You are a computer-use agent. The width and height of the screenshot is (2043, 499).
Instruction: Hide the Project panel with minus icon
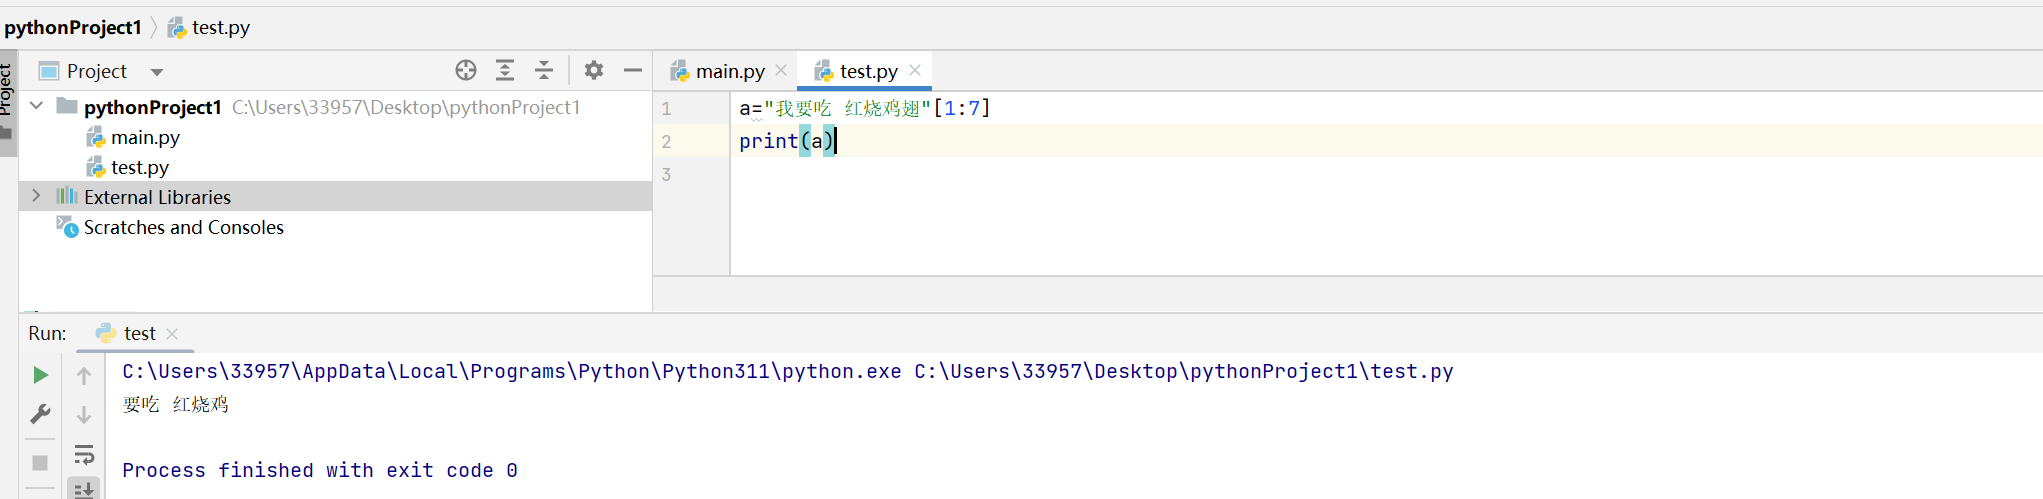(x=633, y=70)
